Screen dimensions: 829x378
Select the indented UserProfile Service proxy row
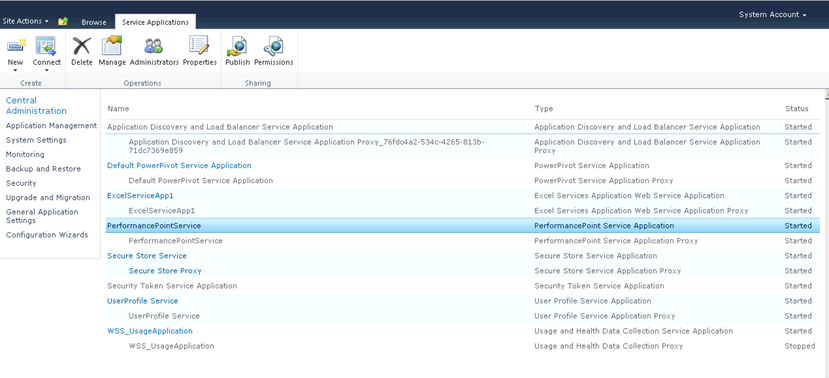point(463,316)
